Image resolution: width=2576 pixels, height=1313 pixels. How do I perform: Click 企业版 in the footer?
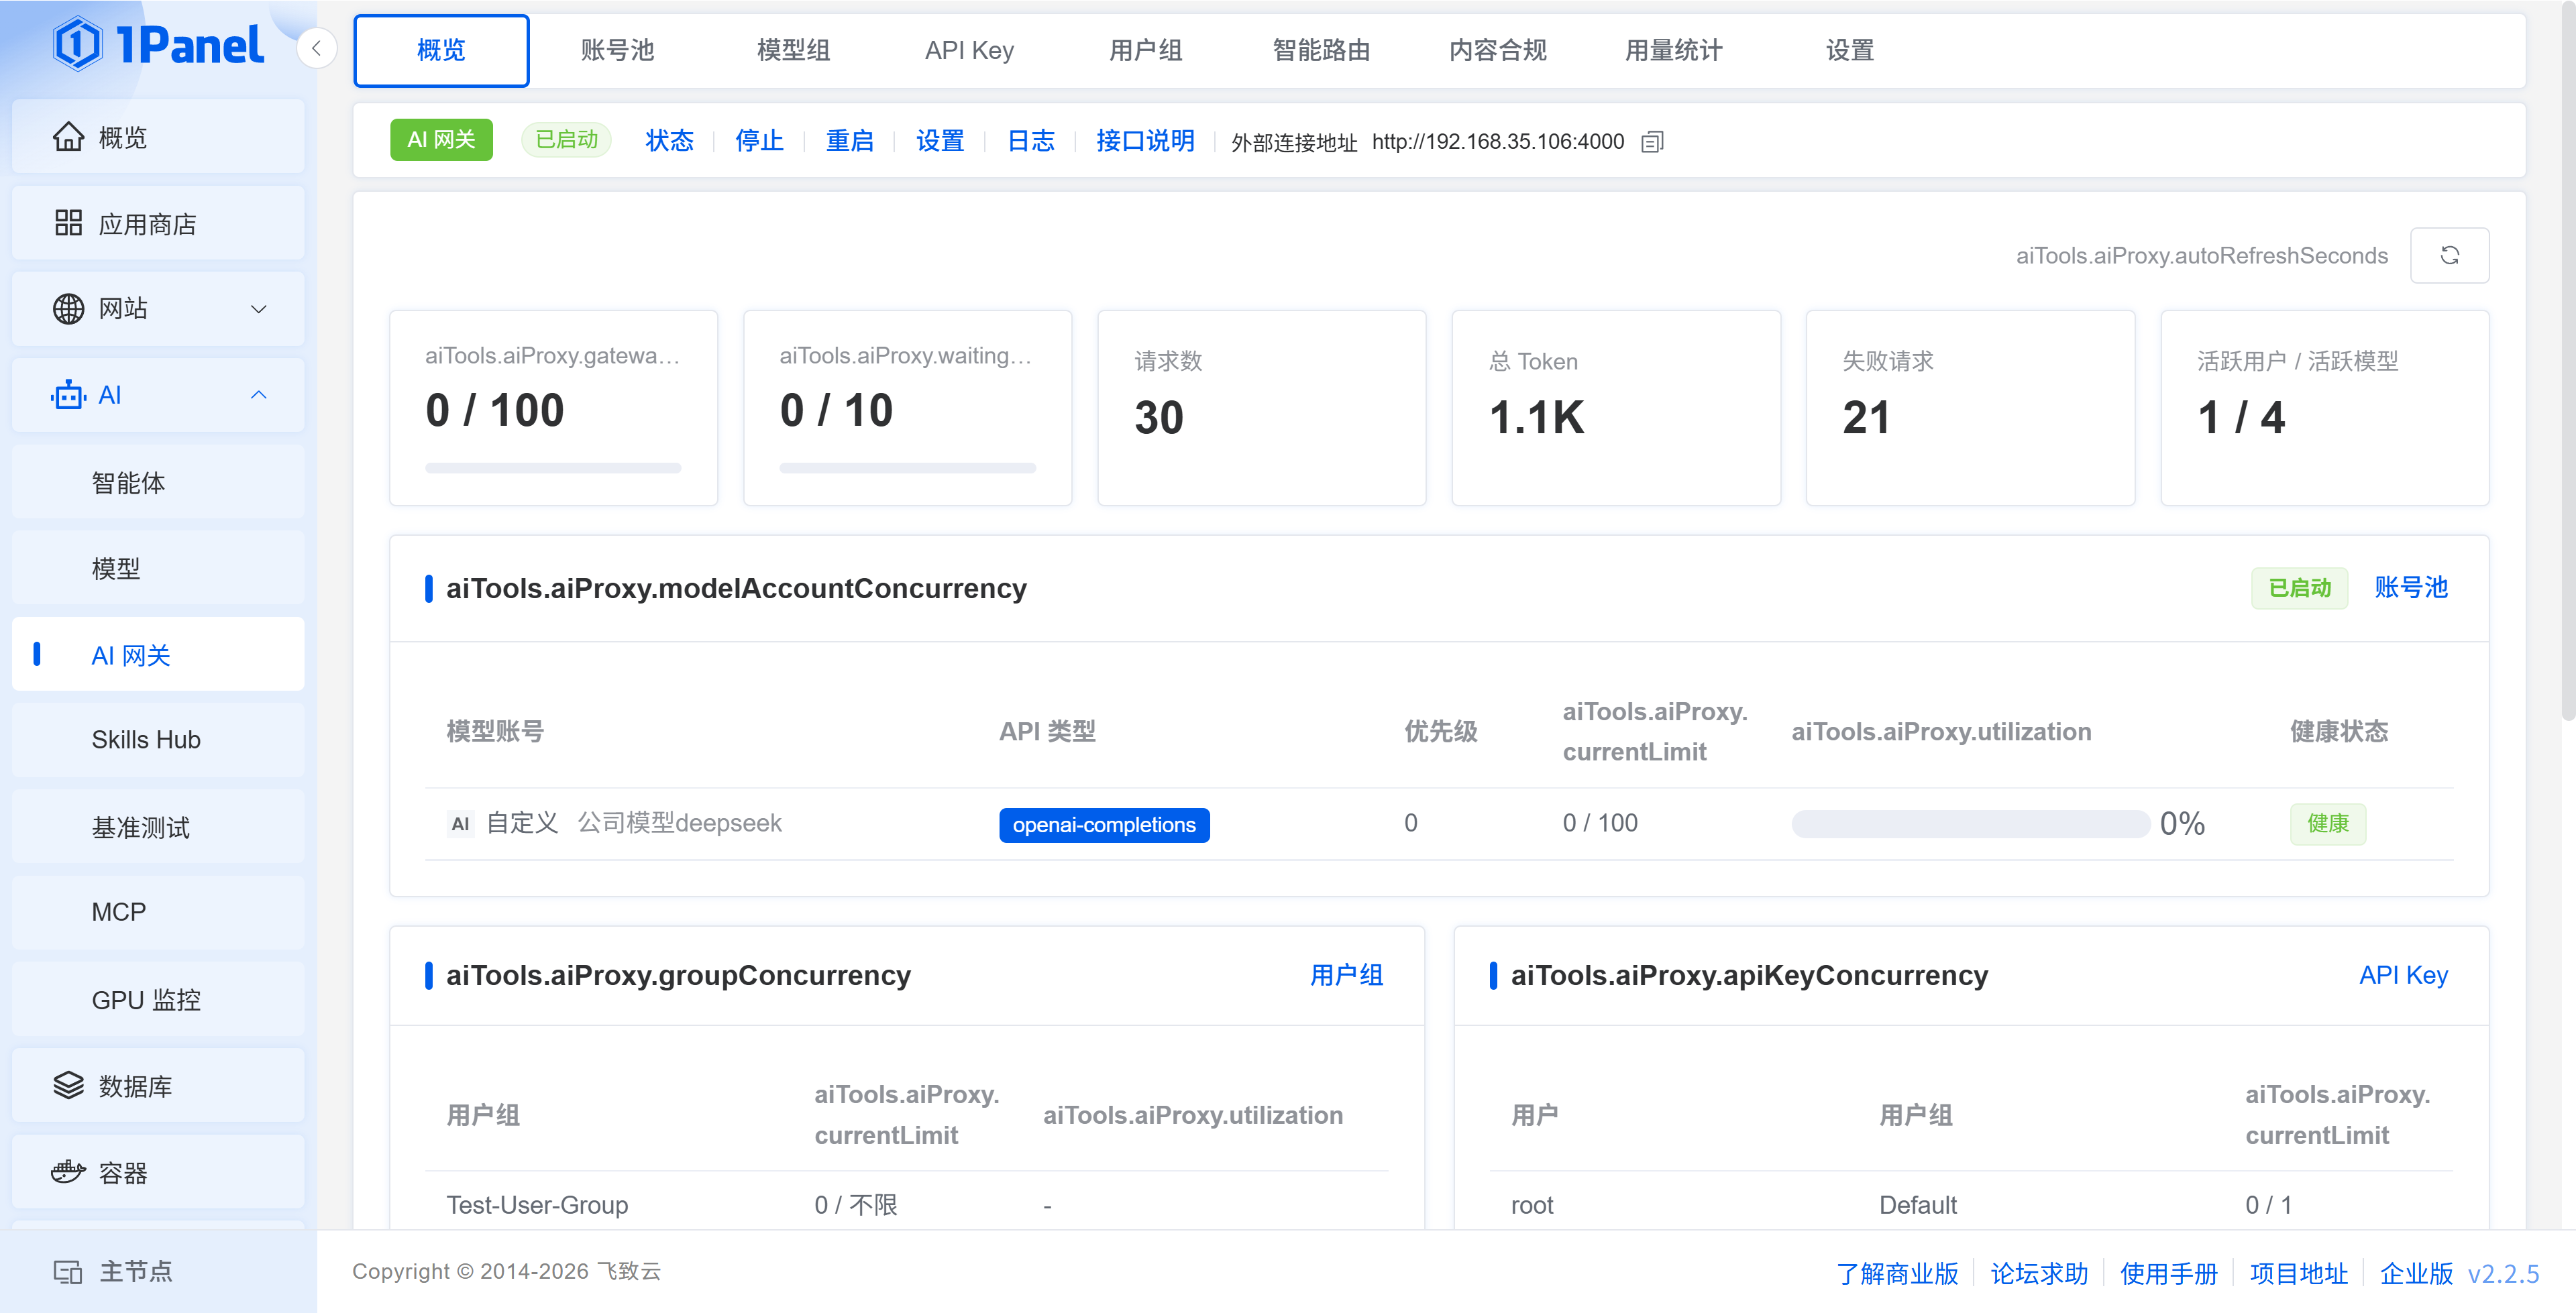[2416, 1273]
